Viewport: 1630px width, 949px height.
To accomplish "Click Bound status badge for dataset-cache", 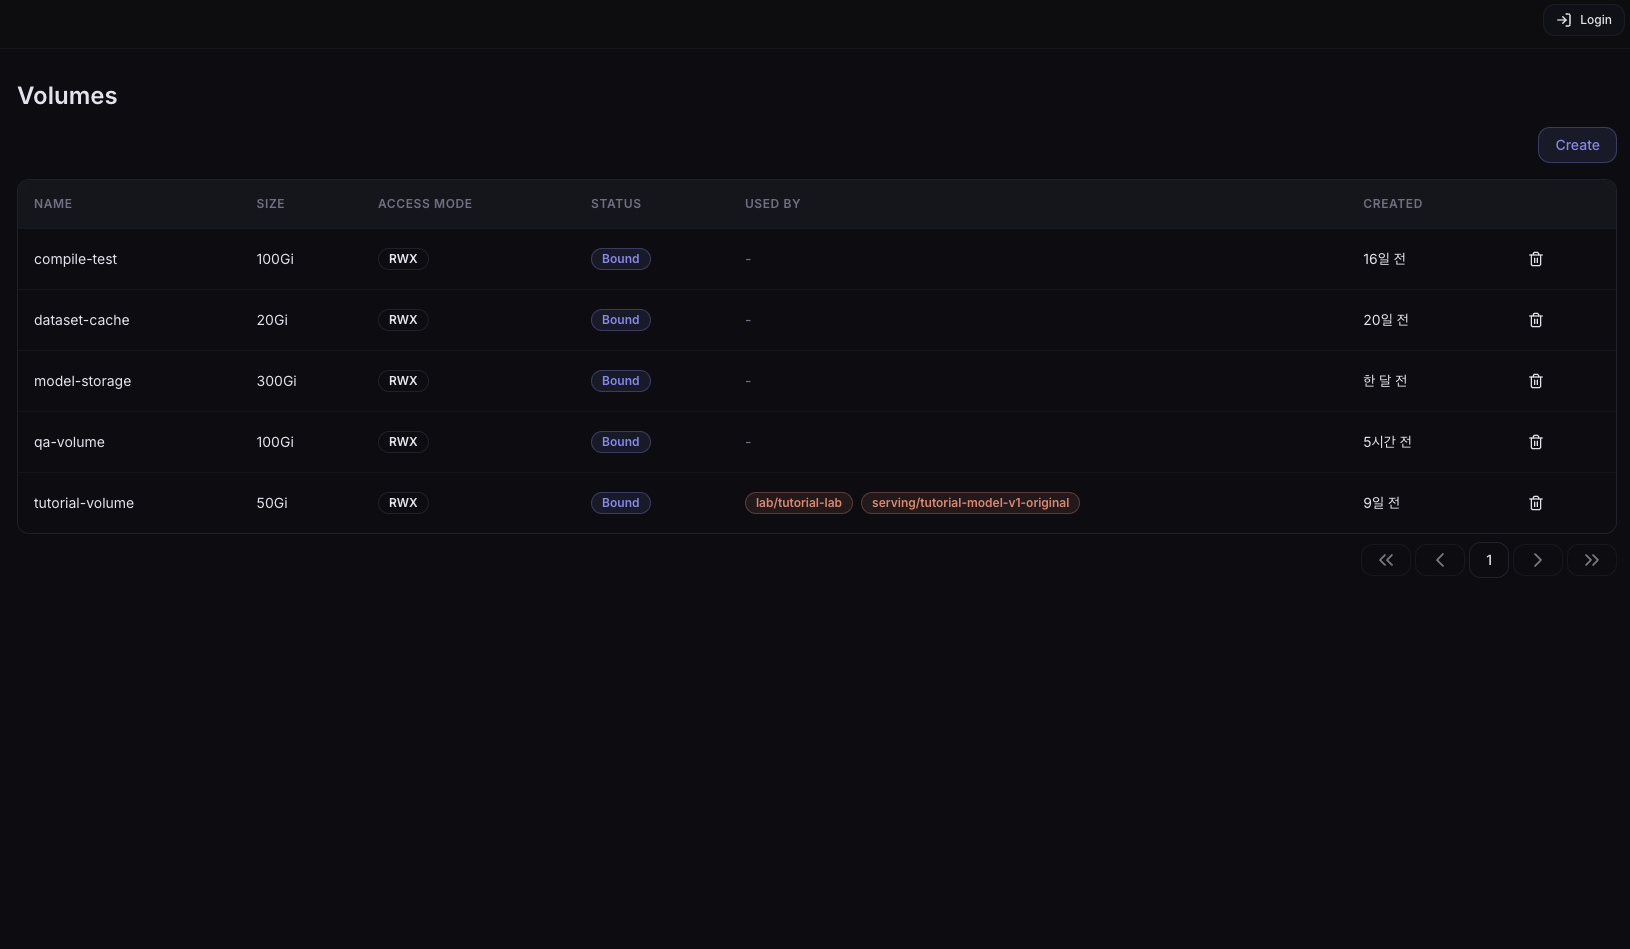I will [621, 320].
